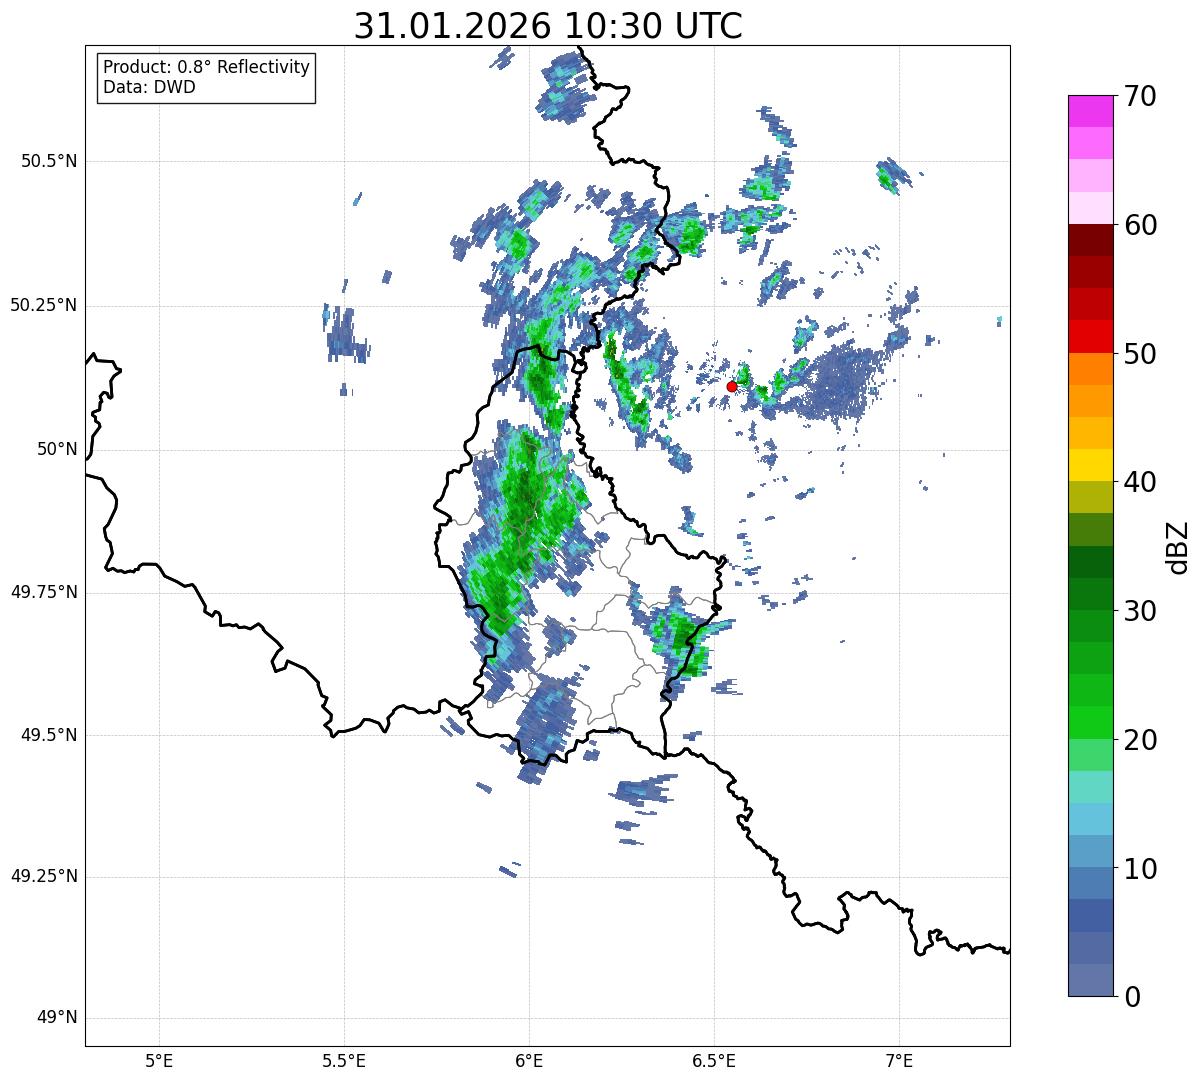Click the 6.5°E longitude label
Viewport: 1202px width, 1081px height.
coord(714,1061)
